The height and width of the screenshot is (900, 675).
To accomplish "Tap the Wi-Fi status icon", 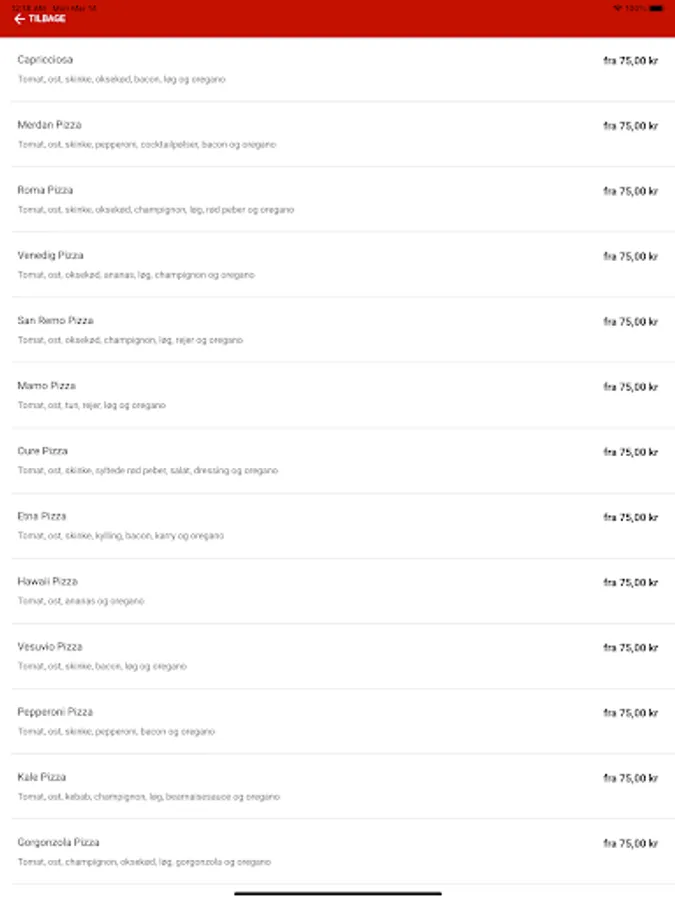I will 618,7.
